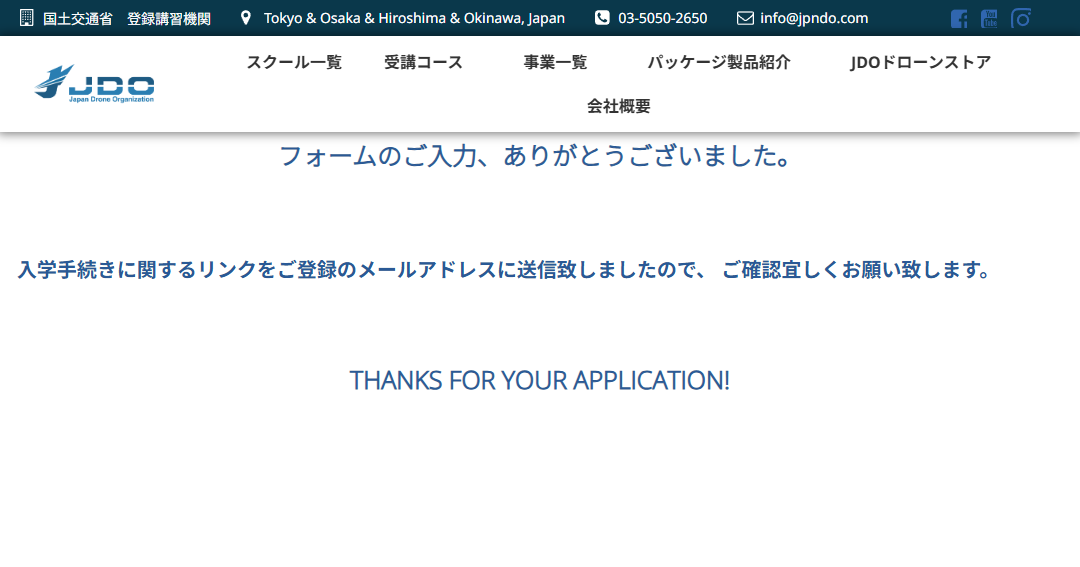Open パッケージ製品紹介 from the navigation
Image resolution: width=1080 pixels, height=567 pixels.
[x=718, y=62]
